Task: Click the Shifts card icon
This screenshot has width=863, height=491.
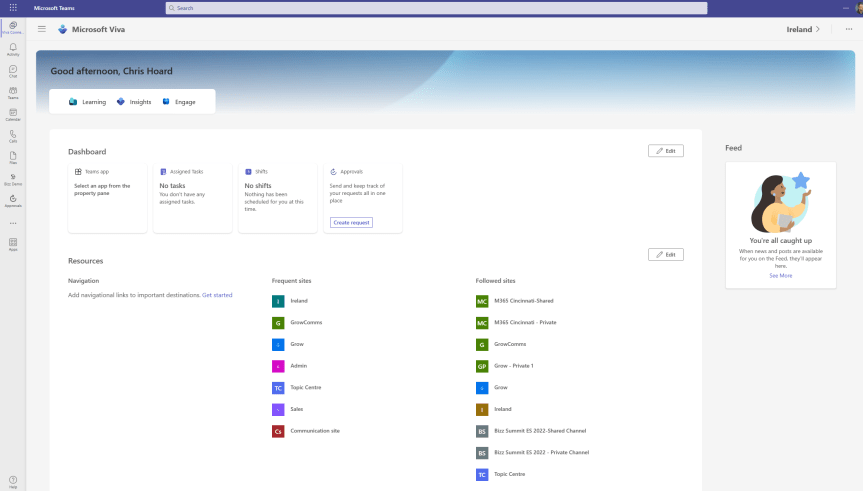Action: 248,172
